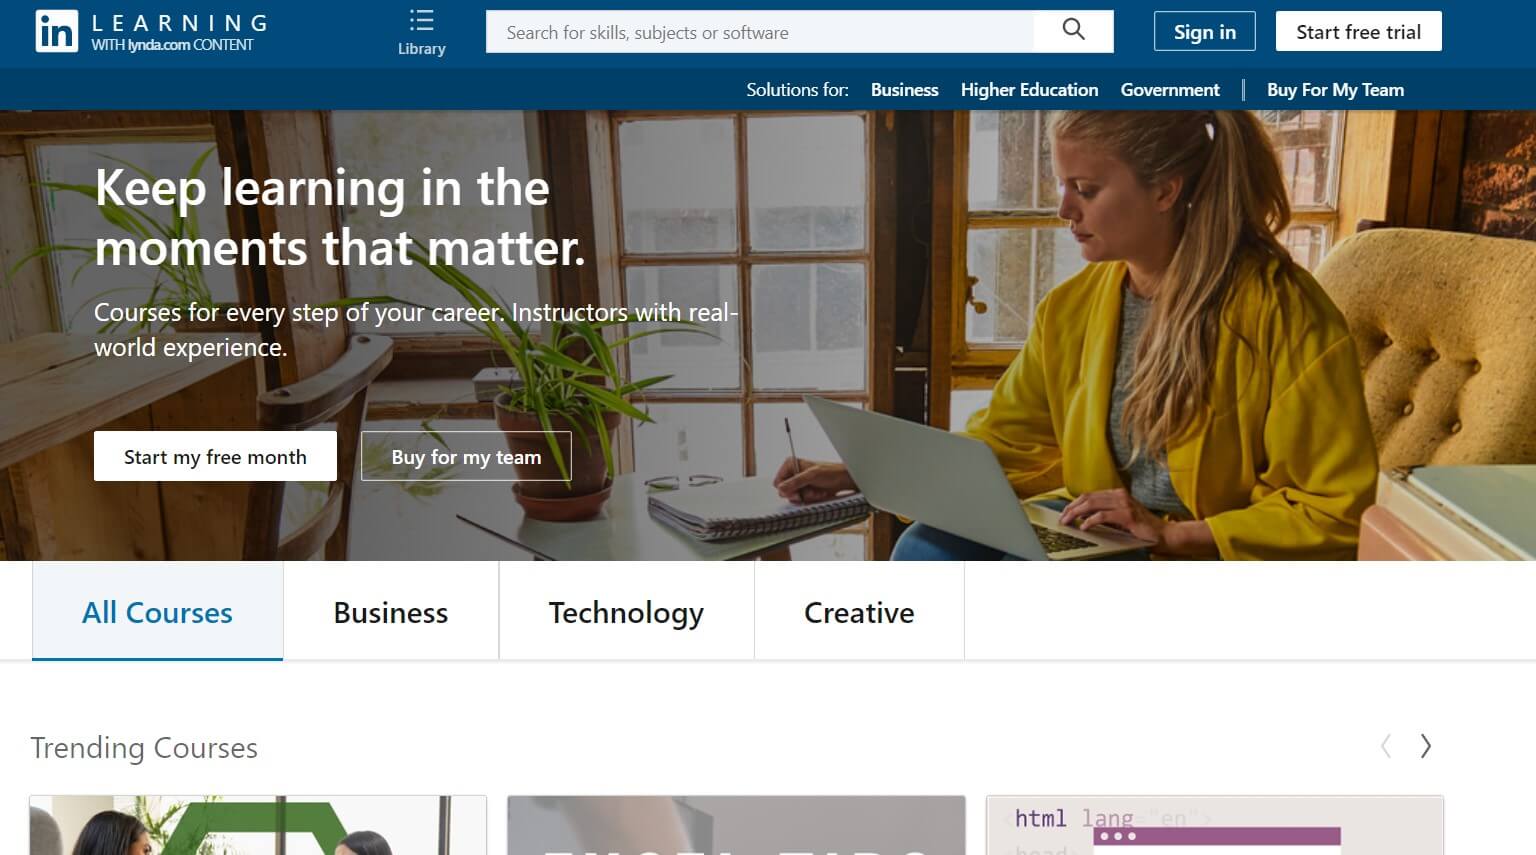Click the magnifying glass search icon
This screenshot has width=1536, height=855.
[1073, 31]
